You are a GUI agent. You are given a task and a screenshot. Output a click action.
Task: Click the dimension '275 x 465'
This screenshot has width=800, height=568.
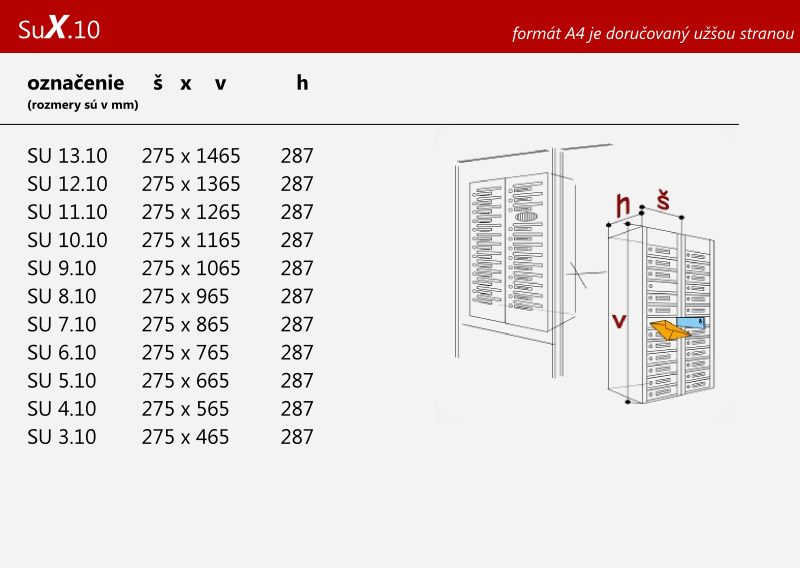tap(185, 436)
